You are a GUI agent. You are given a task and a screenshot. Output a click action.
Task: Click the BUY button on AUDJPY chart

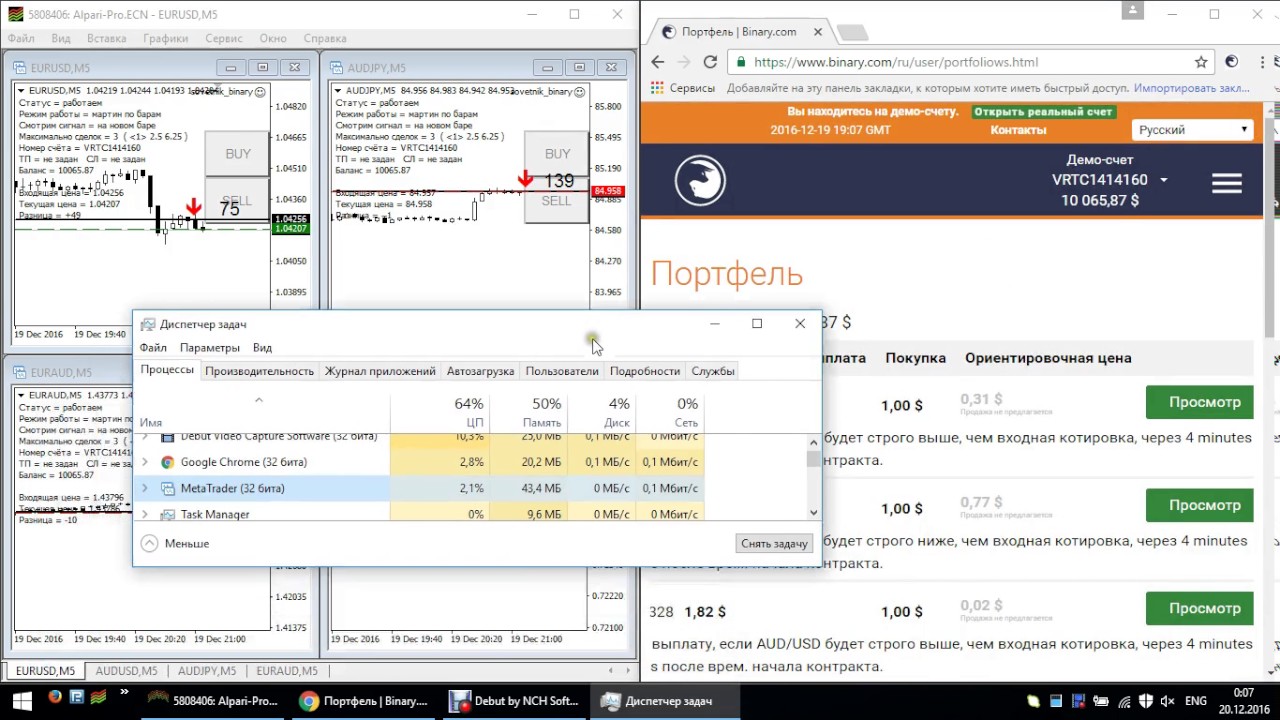(x=557, y=154)
